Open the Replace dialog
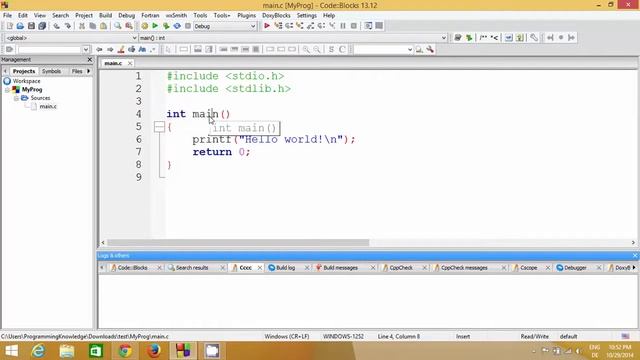The height and width of the screenshot is (360, 640). [x=129, y=26]
